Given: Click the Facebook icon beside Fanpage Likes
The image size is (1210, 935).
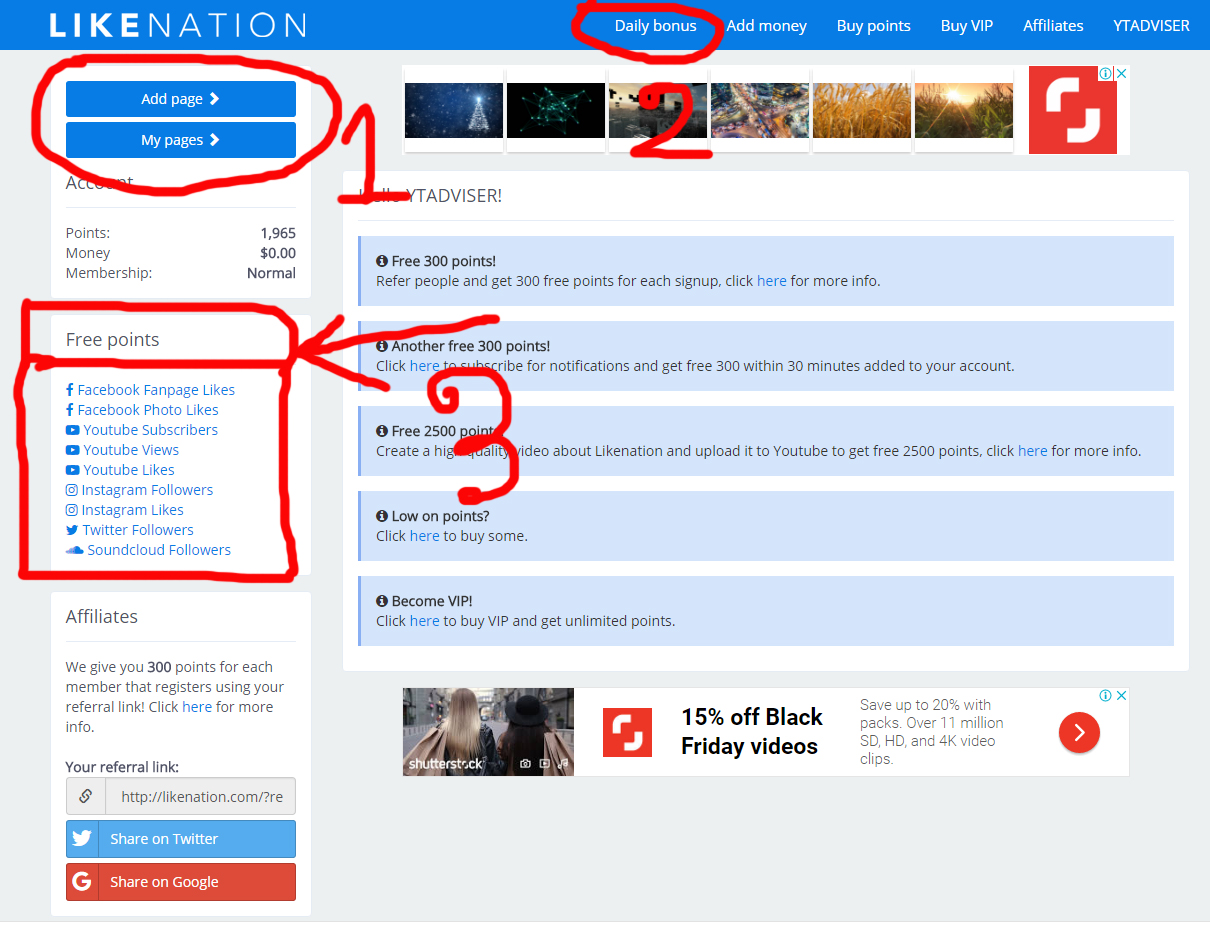Looking at the screenshot, I should pyautogui.click(x=70, y=390).
